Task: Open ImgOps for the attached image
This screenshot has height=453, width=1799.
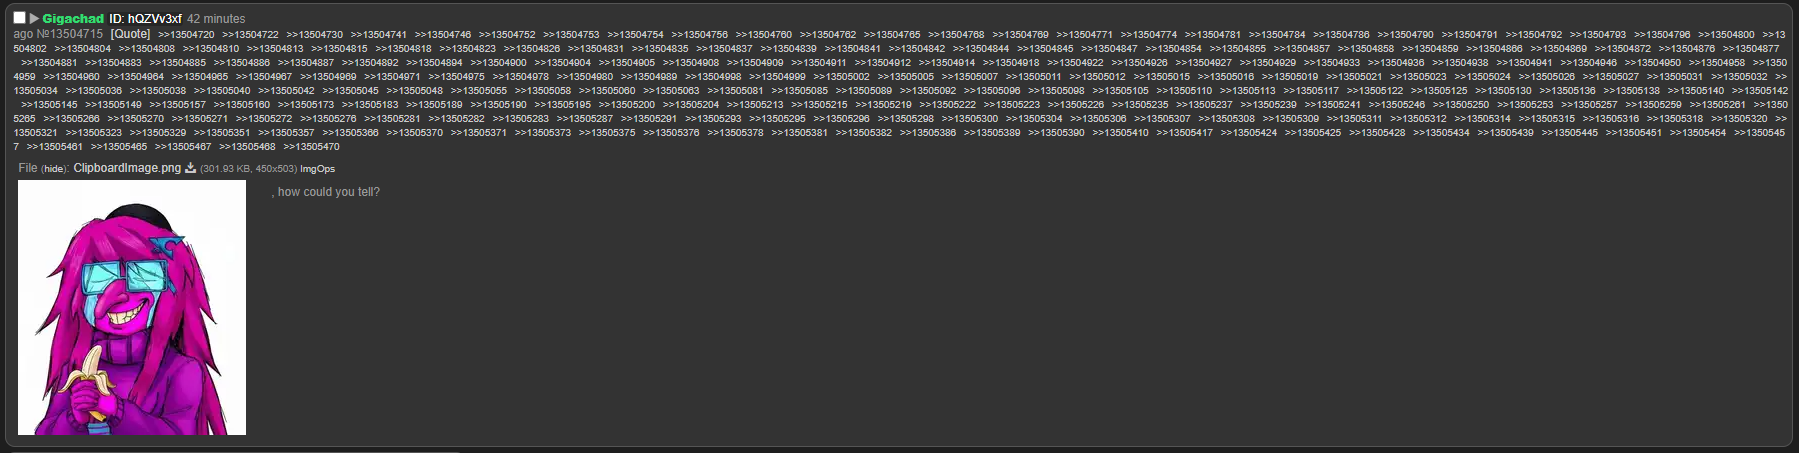Action: click(x=318, y=169)
